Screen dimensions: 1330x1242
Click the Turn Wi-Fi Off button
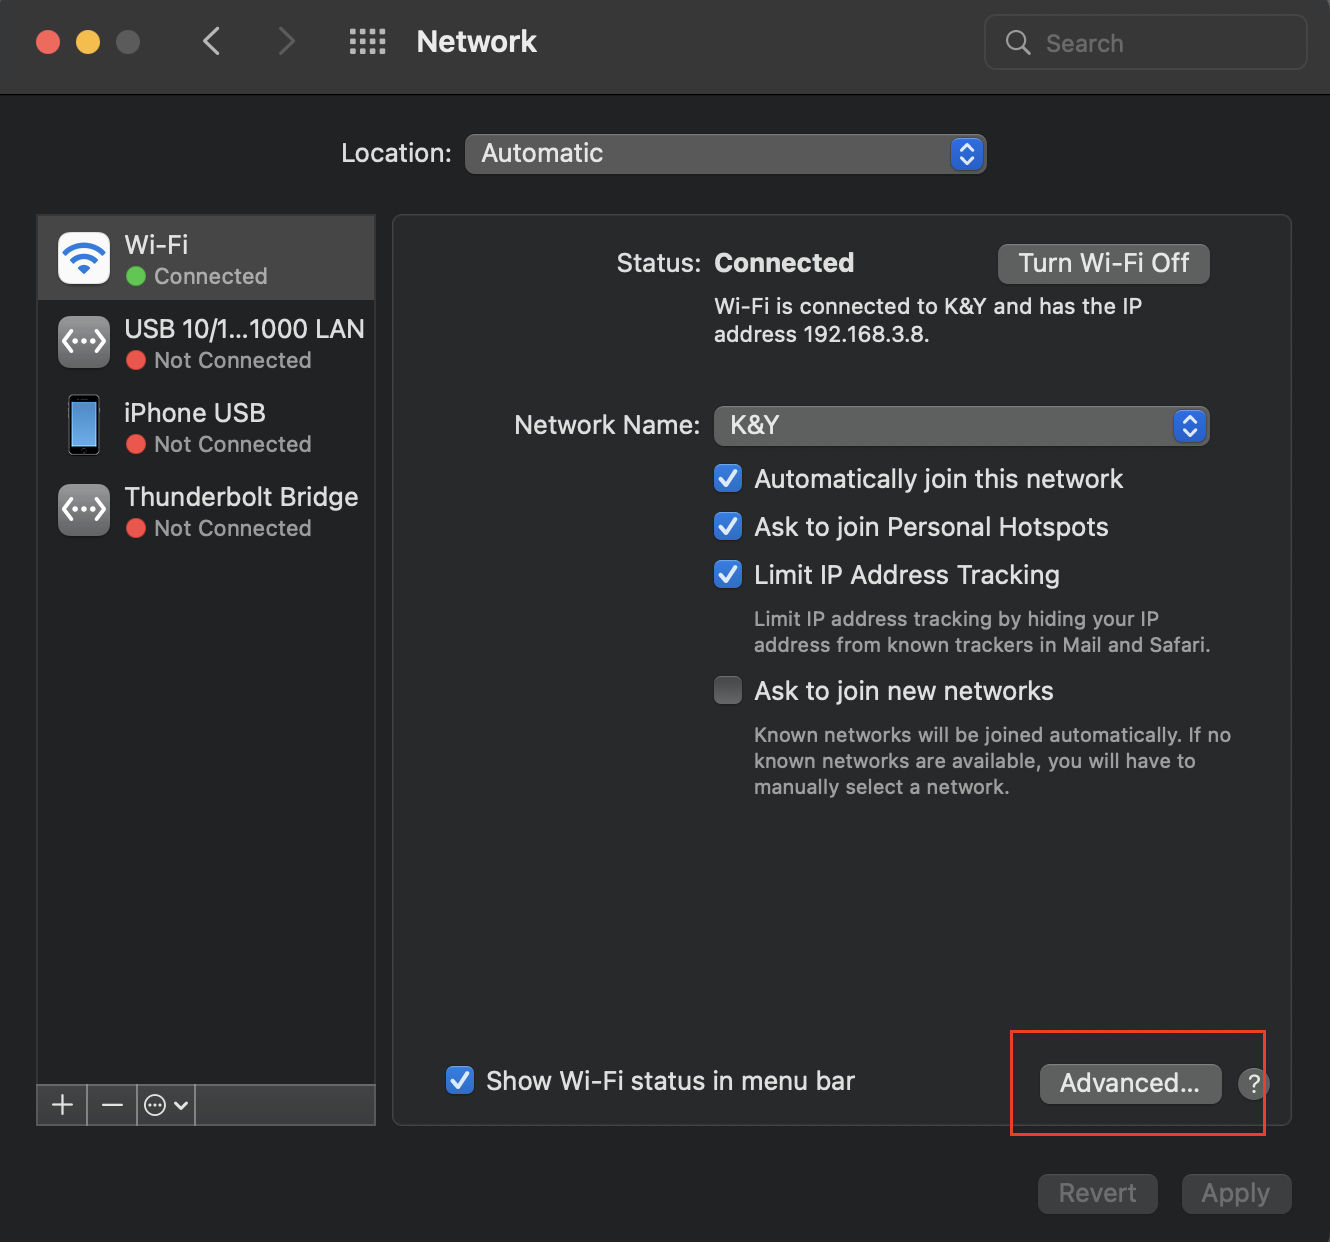coord(1104,264)
